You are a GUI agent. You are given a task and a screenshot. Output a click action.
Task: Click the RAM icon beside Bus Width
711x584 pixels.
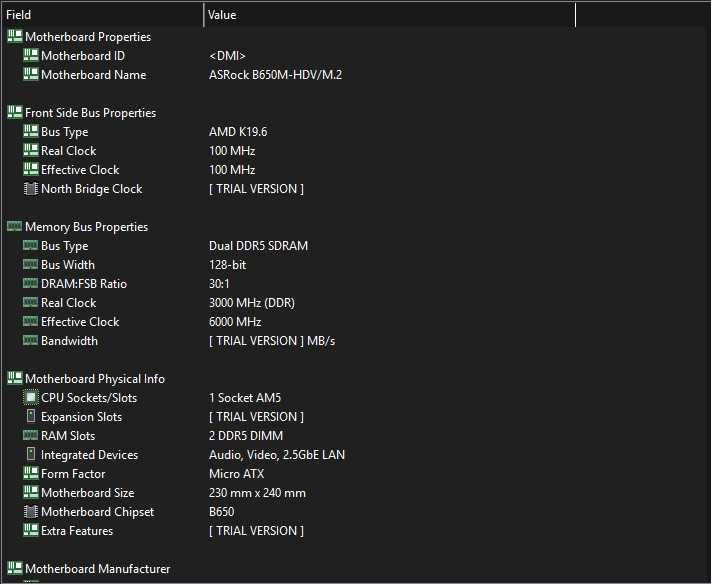click(x=30, y=264)
